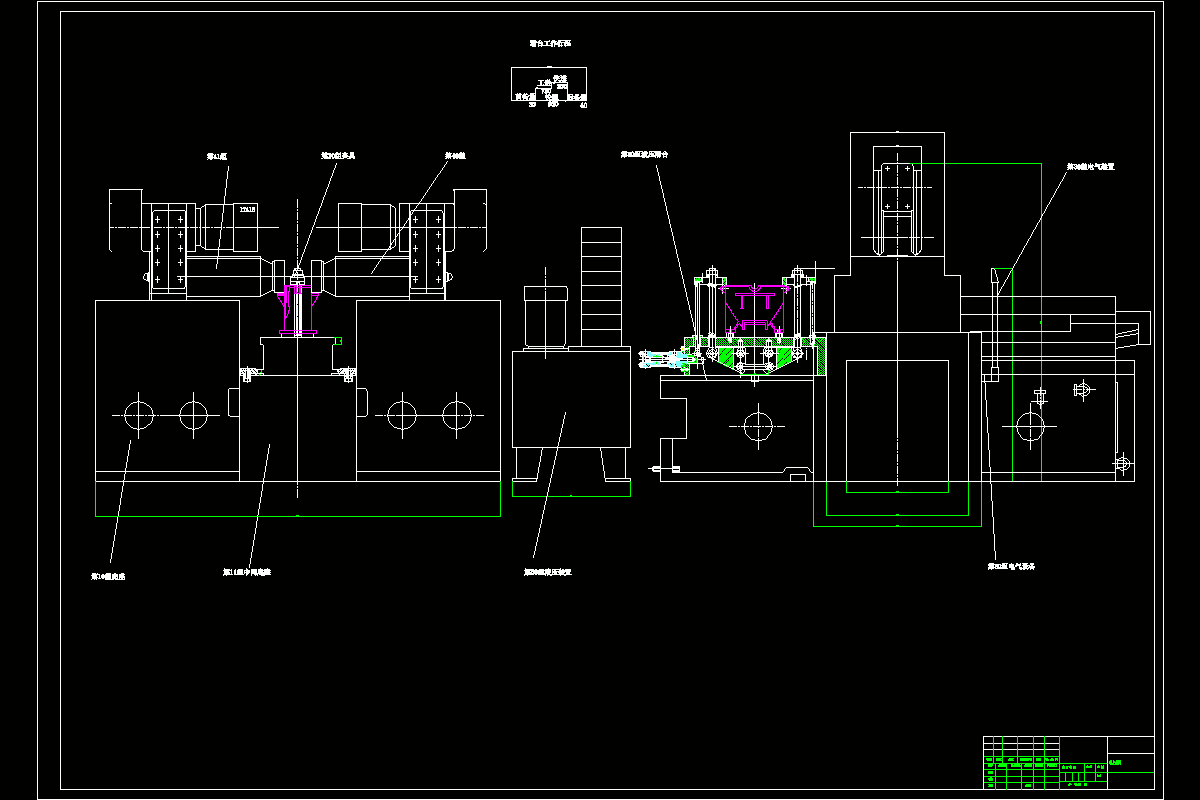
Task: Click the '电气系统' electrical system label at lower right
Action: point(1011,565)
